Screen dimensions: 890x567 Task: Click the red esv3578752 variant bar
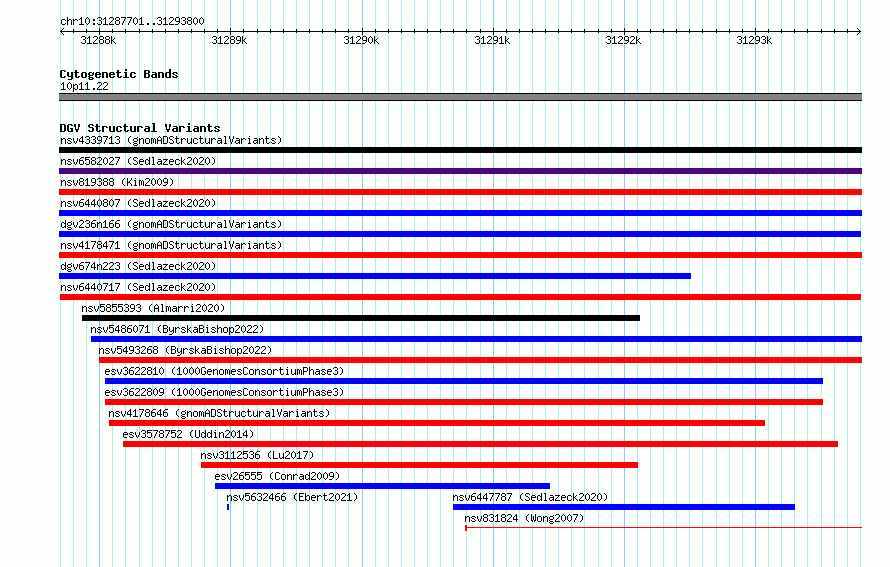click(x=480, y=444)
